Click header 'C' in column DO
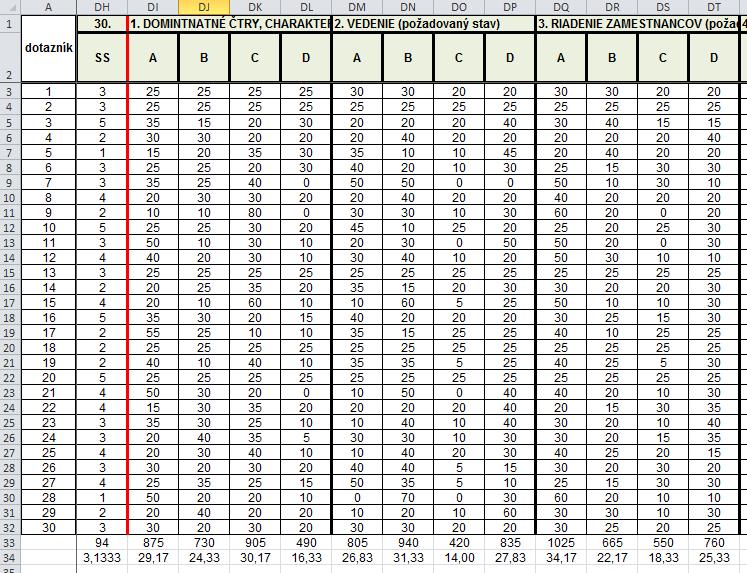 tap(459, 58)
